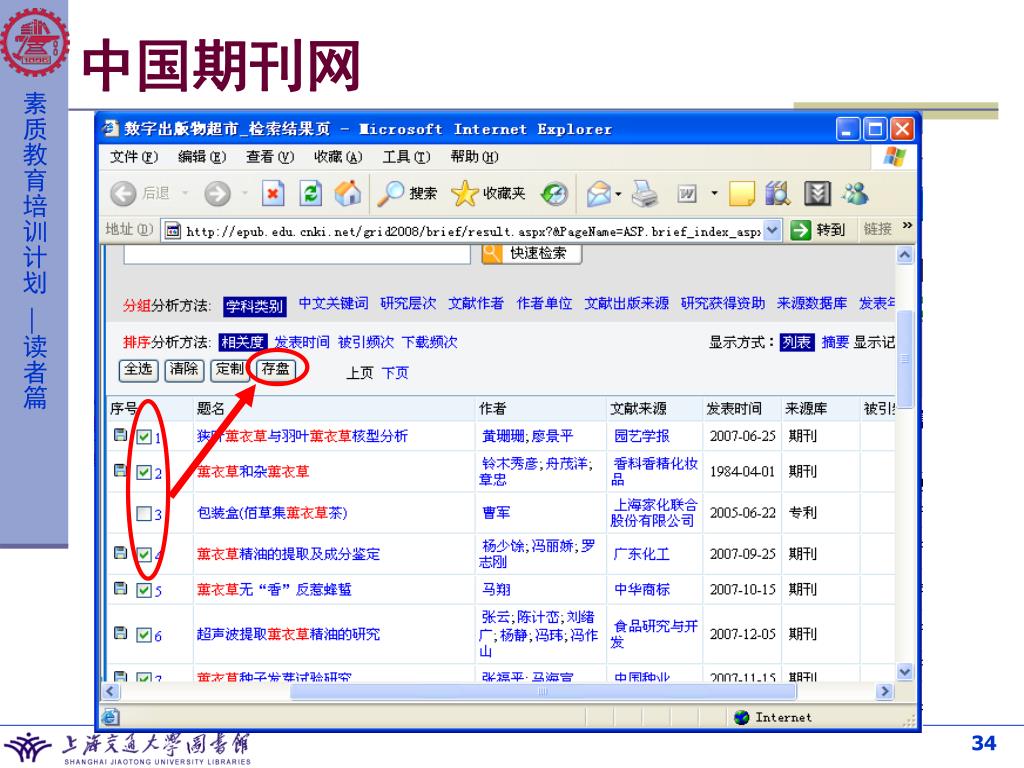The width and height of the screenshot is (1024, 768).
Task: Stop page loading with red X icon
Action: tap(272, 193)
